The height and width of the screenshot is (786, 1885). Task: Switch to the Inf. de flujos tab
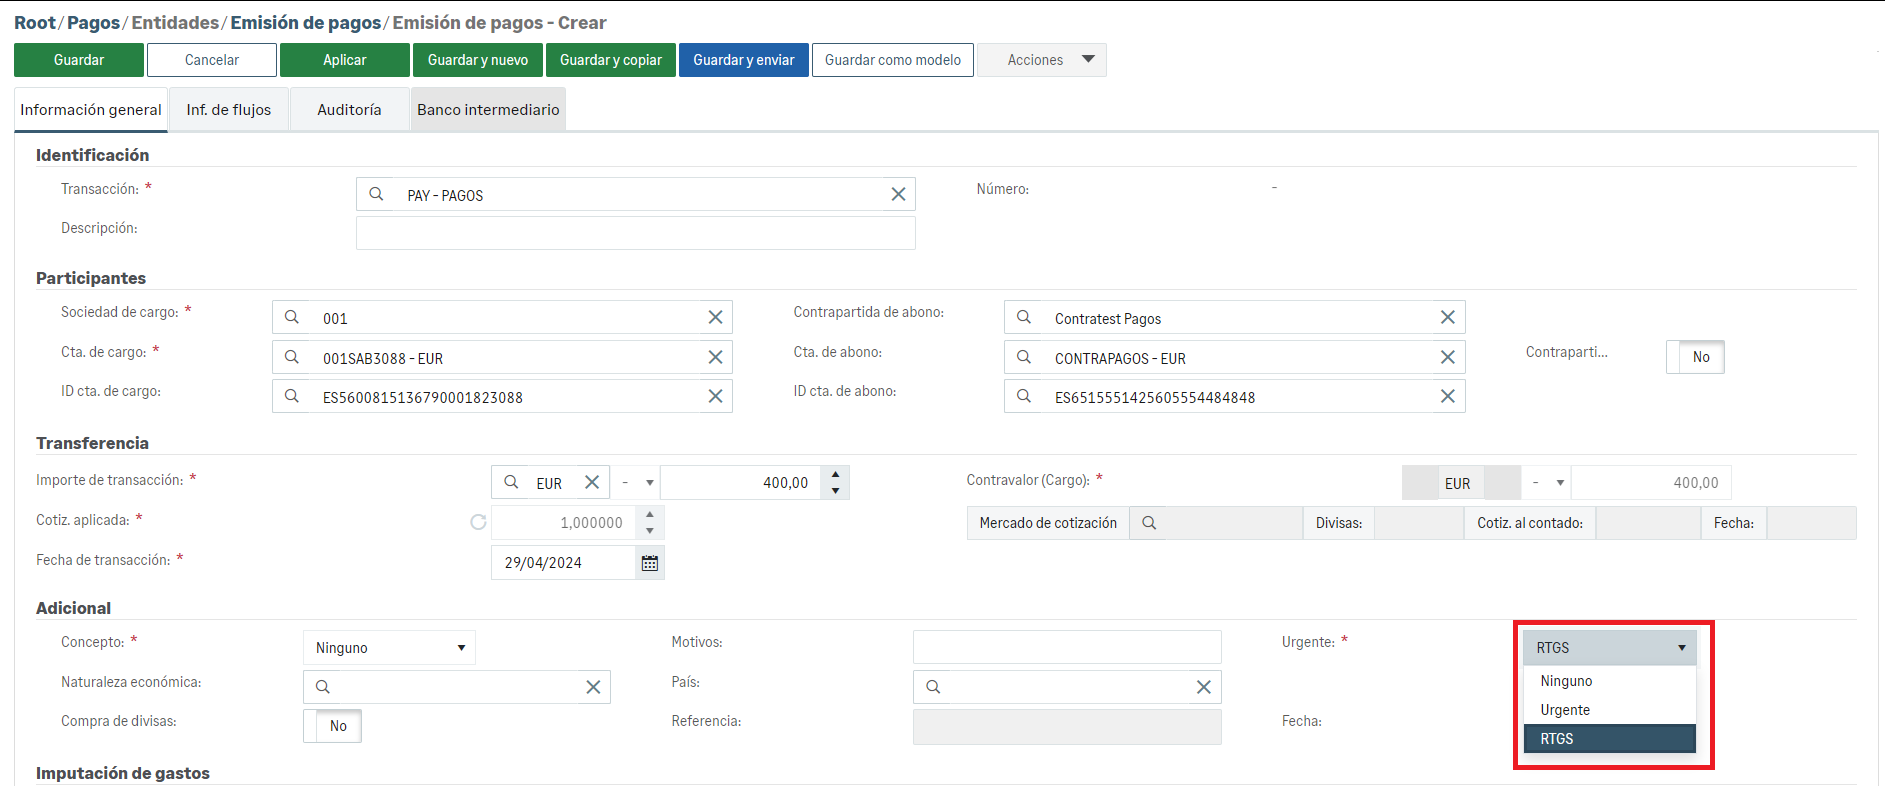(229, 110)
